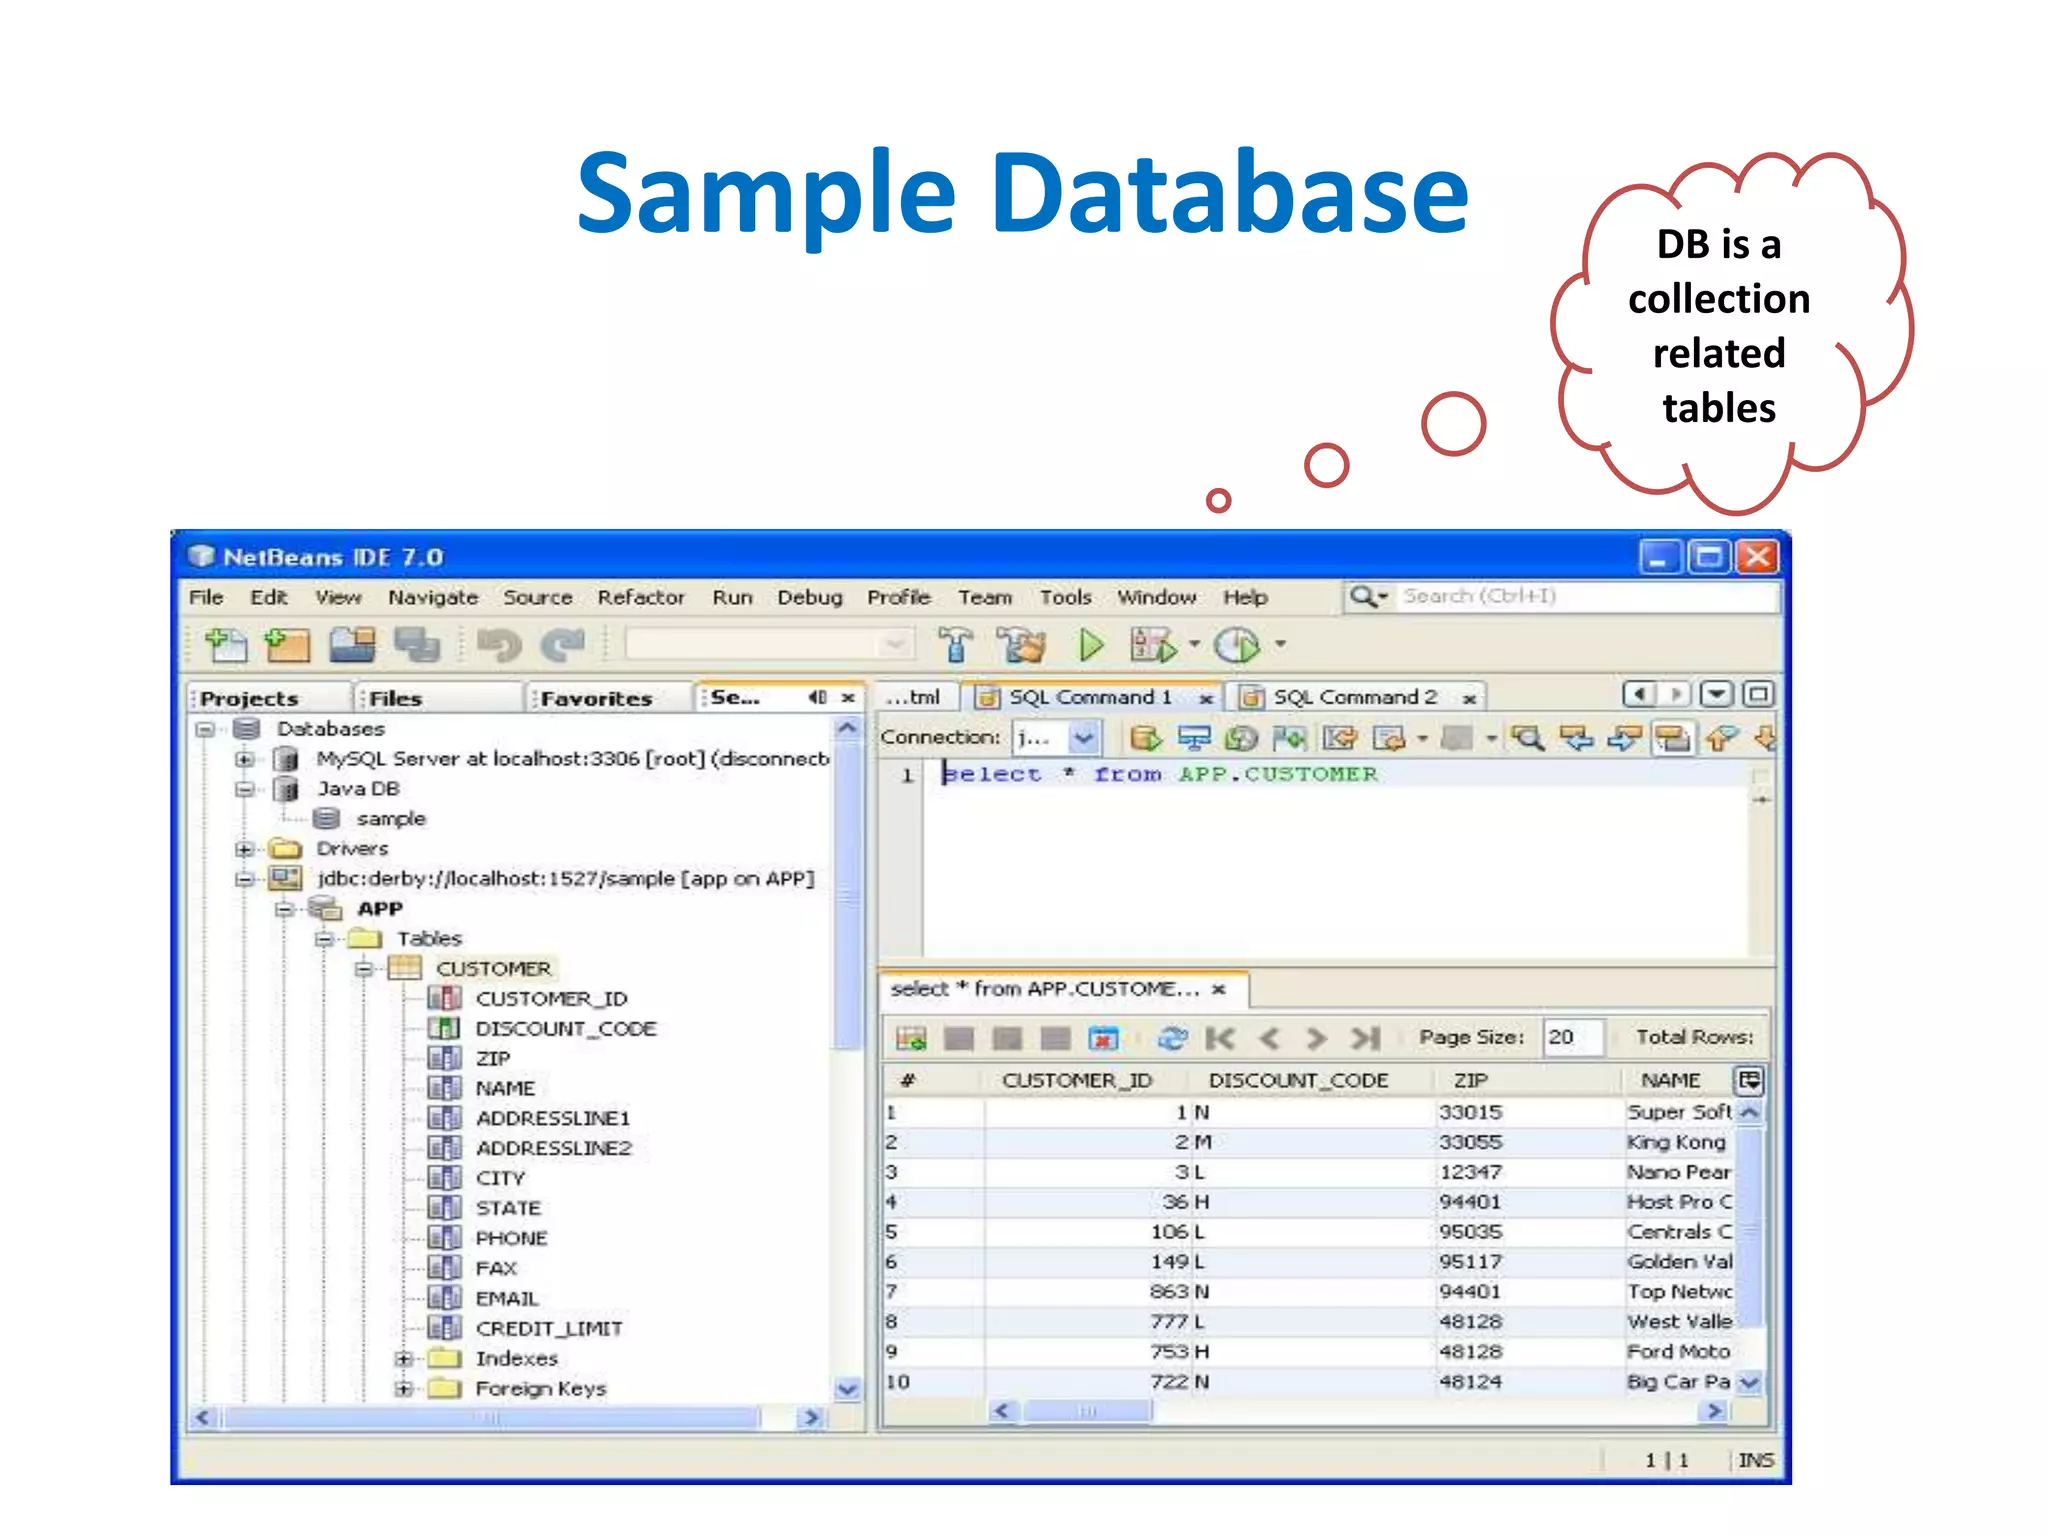
Task: Go to next page of results
Action: (1316, 1038)
